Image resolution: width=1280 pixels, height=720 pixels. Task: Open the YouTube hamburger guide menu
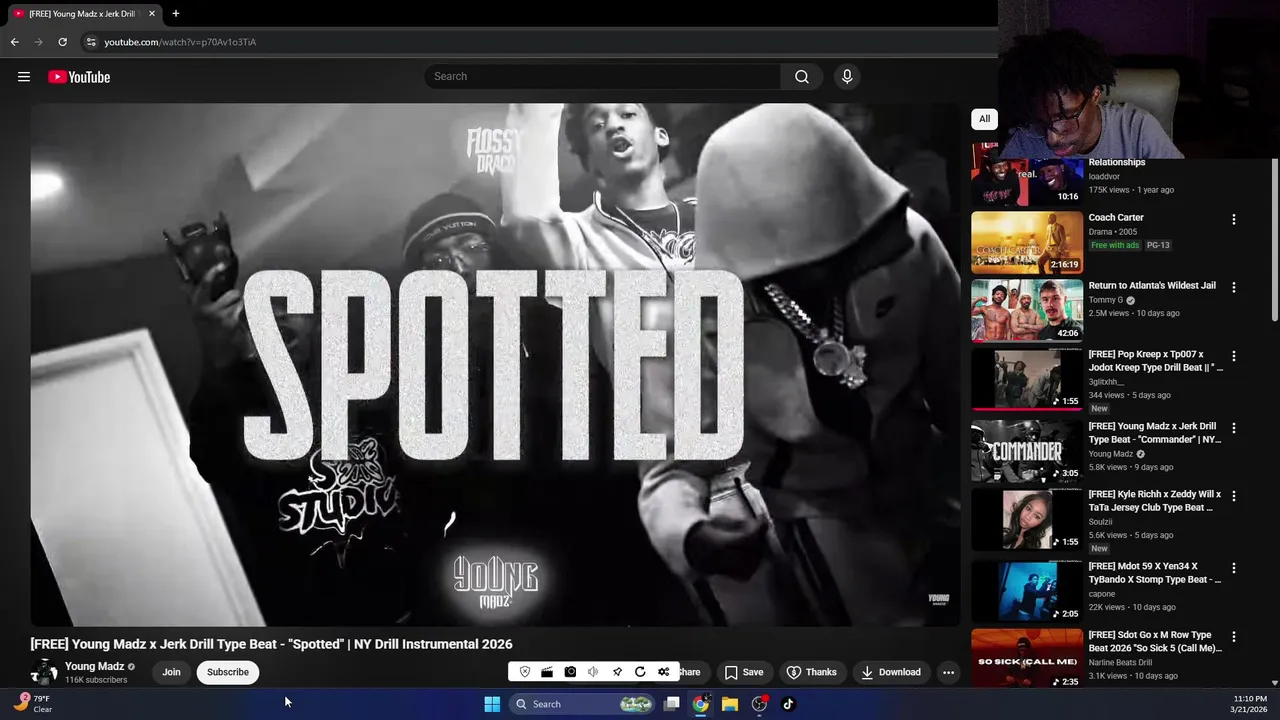(x=24, y=77)
